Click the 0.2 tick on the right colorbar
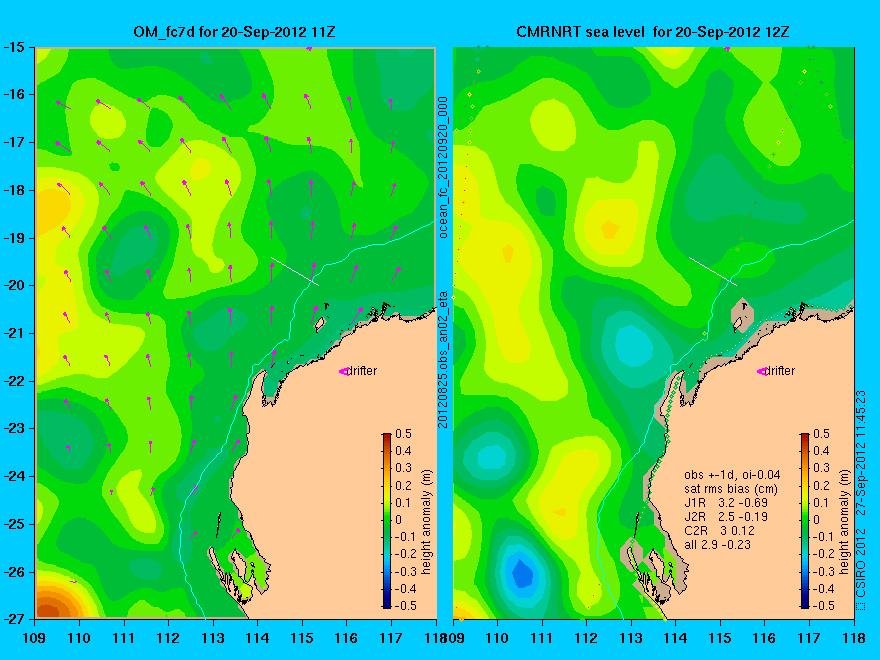 pyautogui.click(x=822, y=485)
